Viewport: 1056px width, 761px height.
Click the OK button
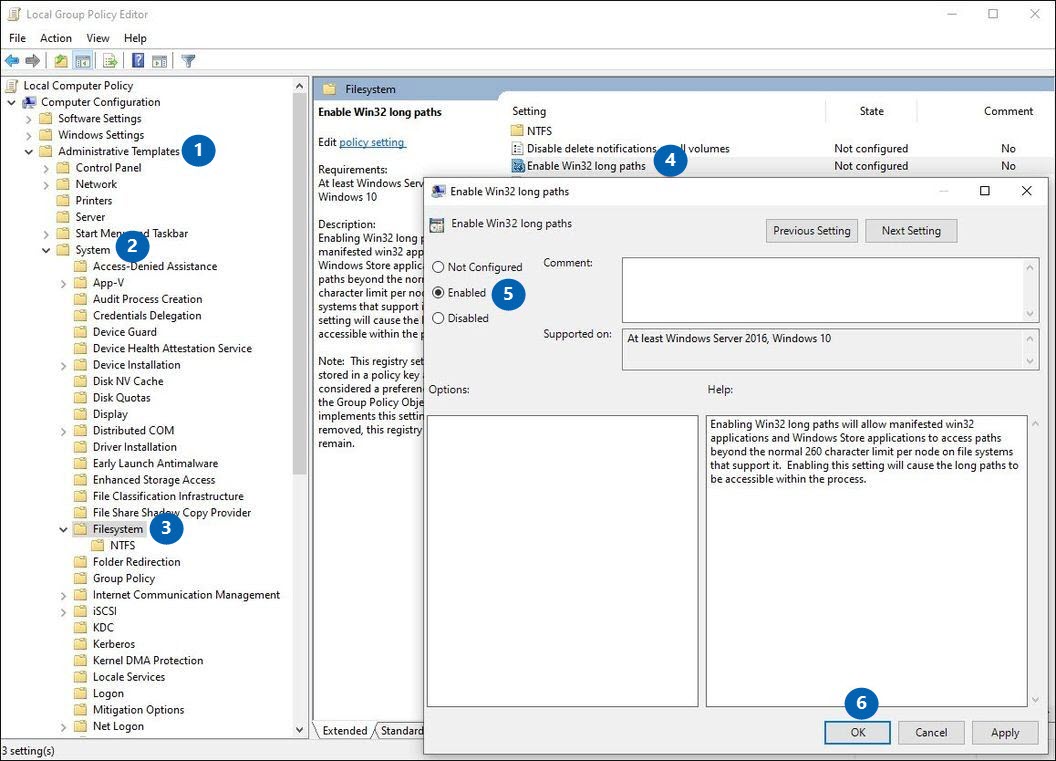coord(857,733)
